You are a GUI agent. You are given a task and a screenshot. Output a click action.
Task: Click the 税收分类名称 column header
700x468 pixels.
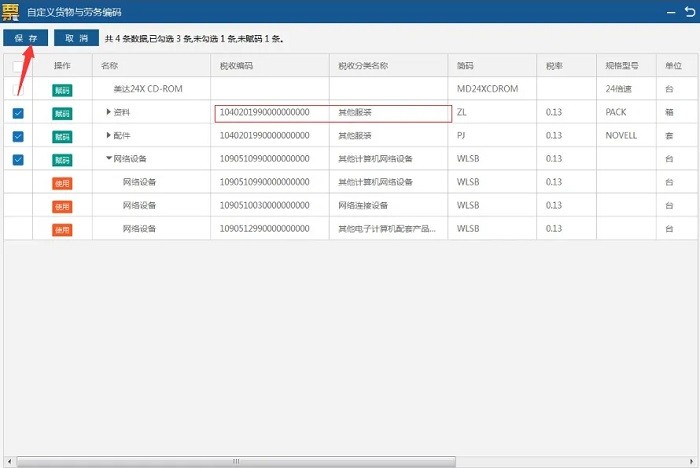click(x=362, y=66)
